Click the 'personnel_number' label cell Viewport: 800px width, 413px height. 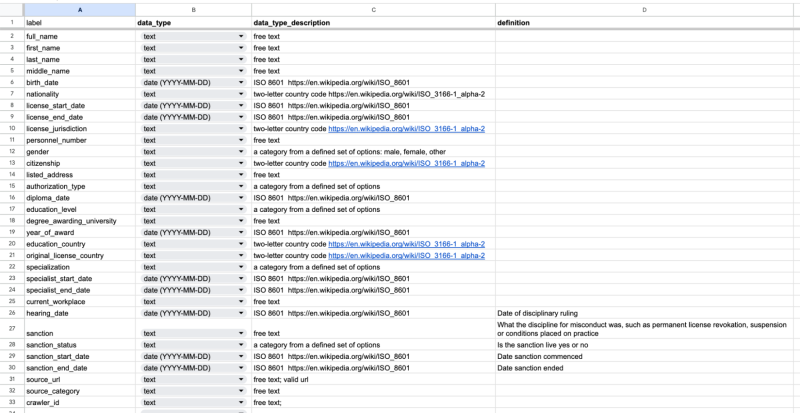[x=78, y=140]
